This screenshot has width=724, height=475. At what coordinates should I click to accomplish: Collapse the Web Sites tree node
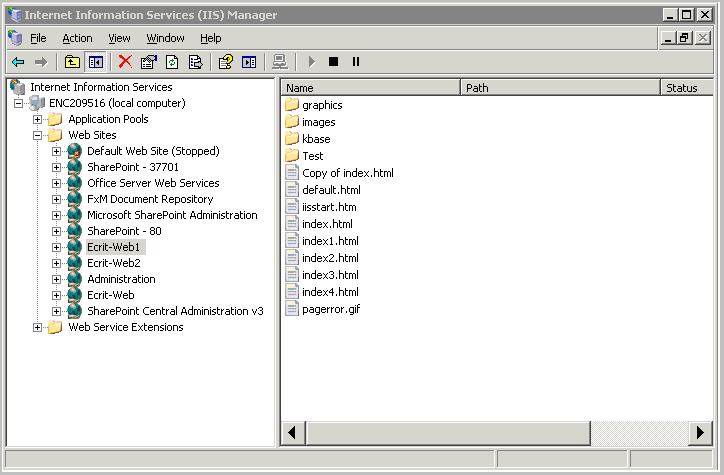[x=38, y=135]
